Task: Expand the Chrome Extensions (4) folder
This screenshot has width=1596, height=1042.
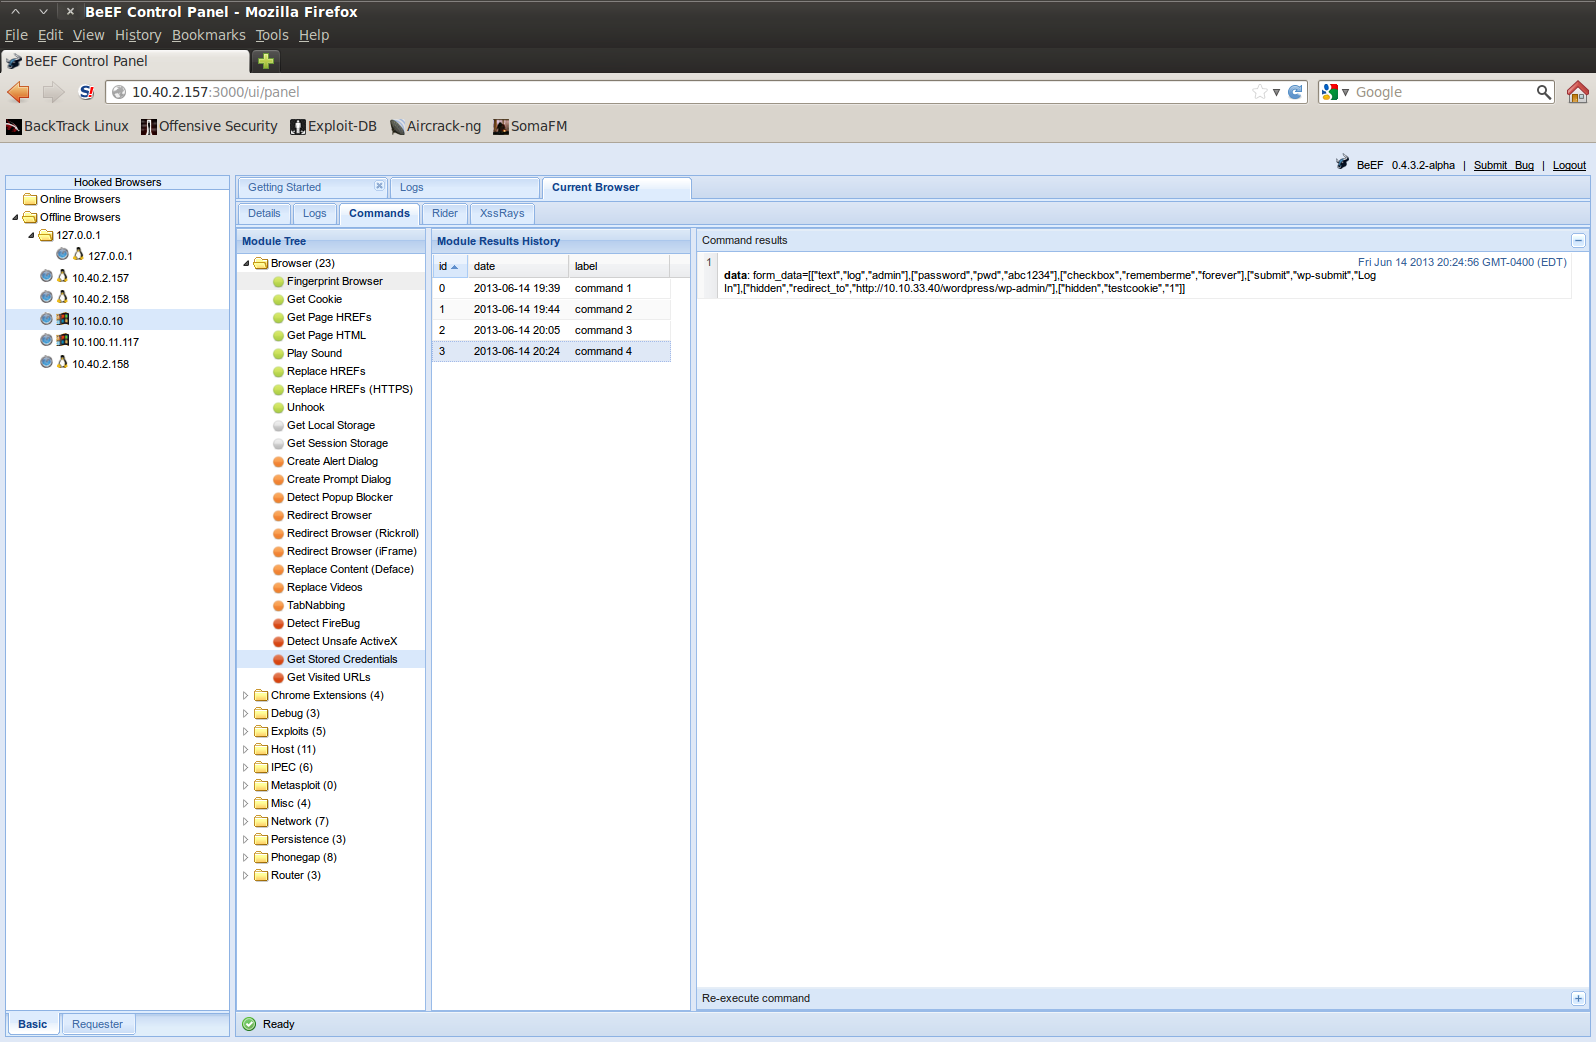Action: [x=246, y=696]
